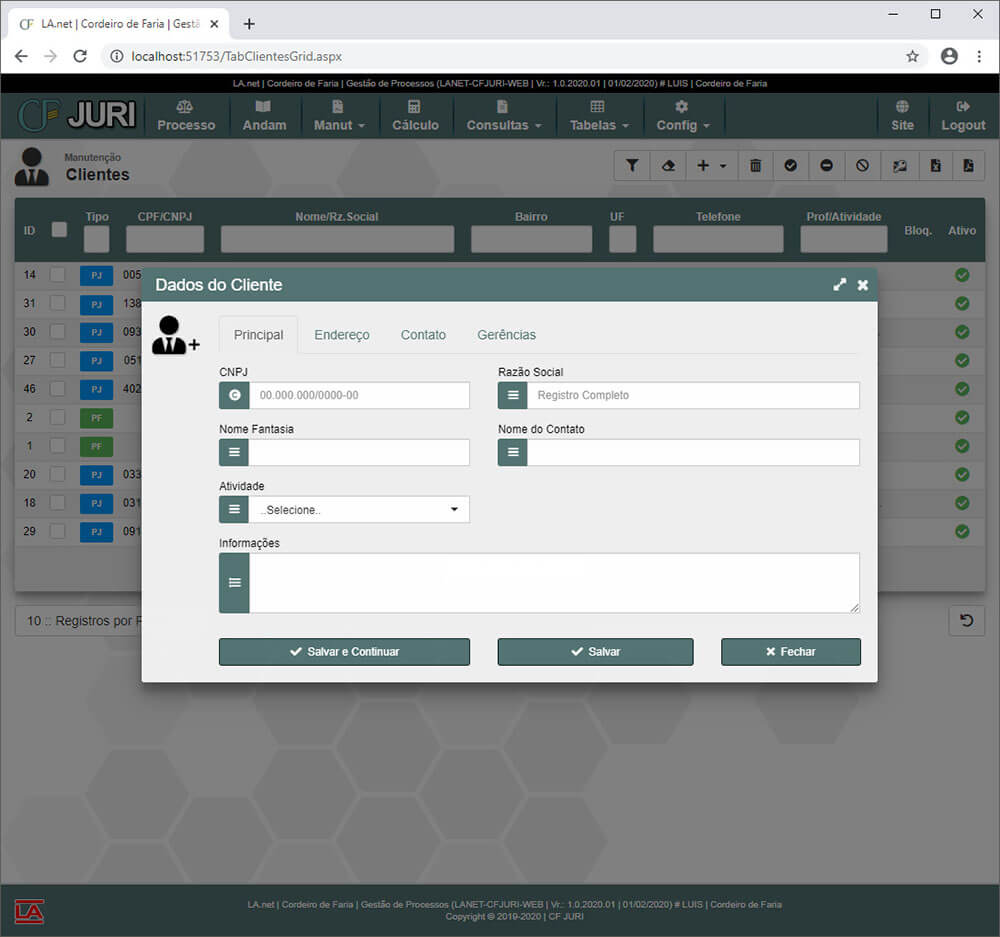
Task: Click the filter funnel toolbar icon
Action: pos(632,166)
